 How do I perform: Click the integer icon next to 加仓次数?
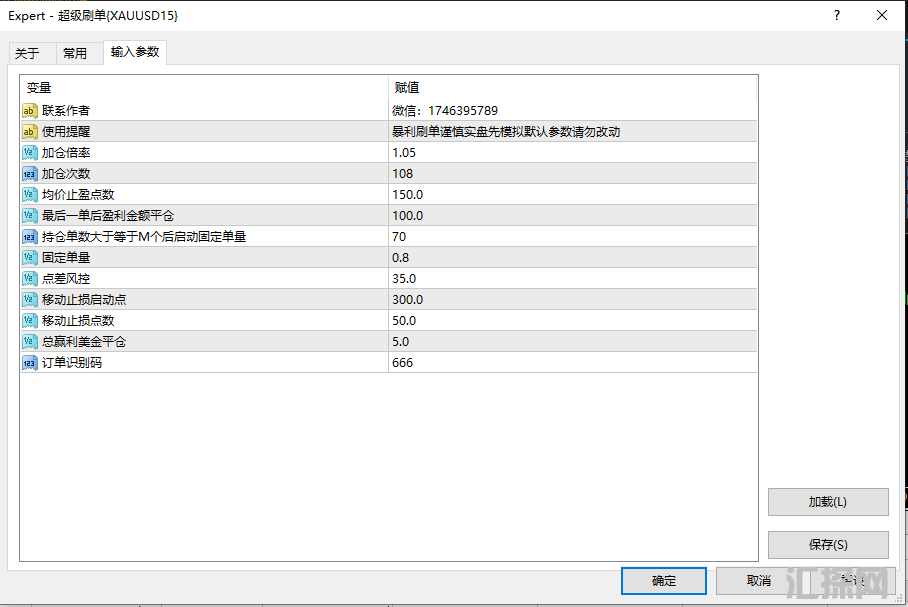[x=30, y=174]
